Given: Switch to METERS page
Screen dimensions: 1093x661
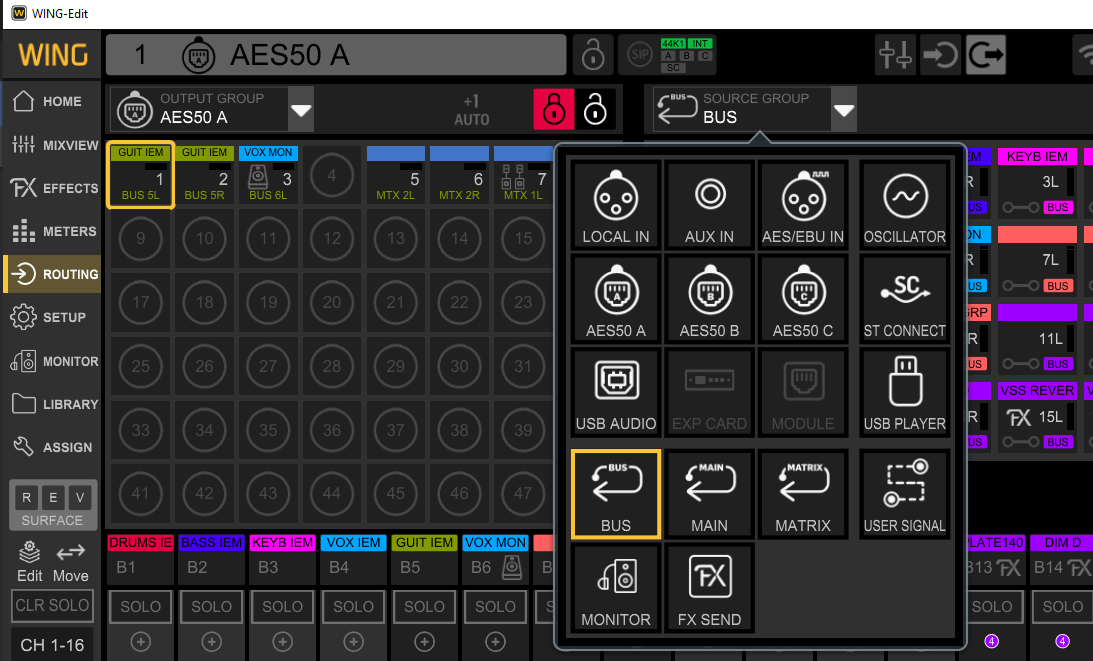Looking at the screenshot, I should [52, 231].
